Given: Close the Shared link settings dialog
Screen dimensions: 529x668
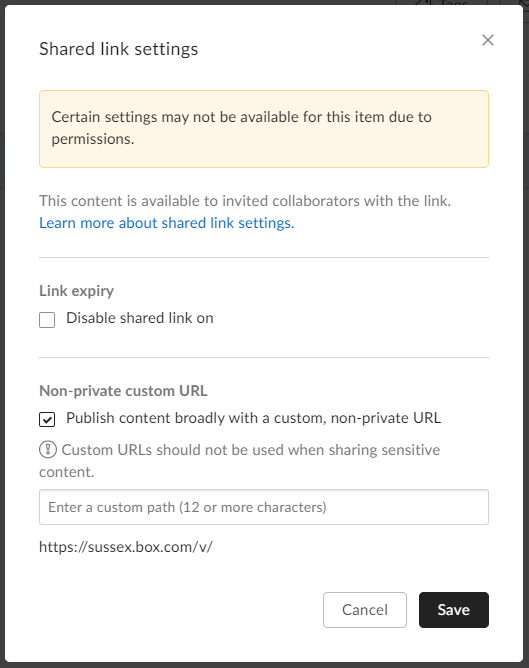Looking at the screenshot, I should point(488,40).
